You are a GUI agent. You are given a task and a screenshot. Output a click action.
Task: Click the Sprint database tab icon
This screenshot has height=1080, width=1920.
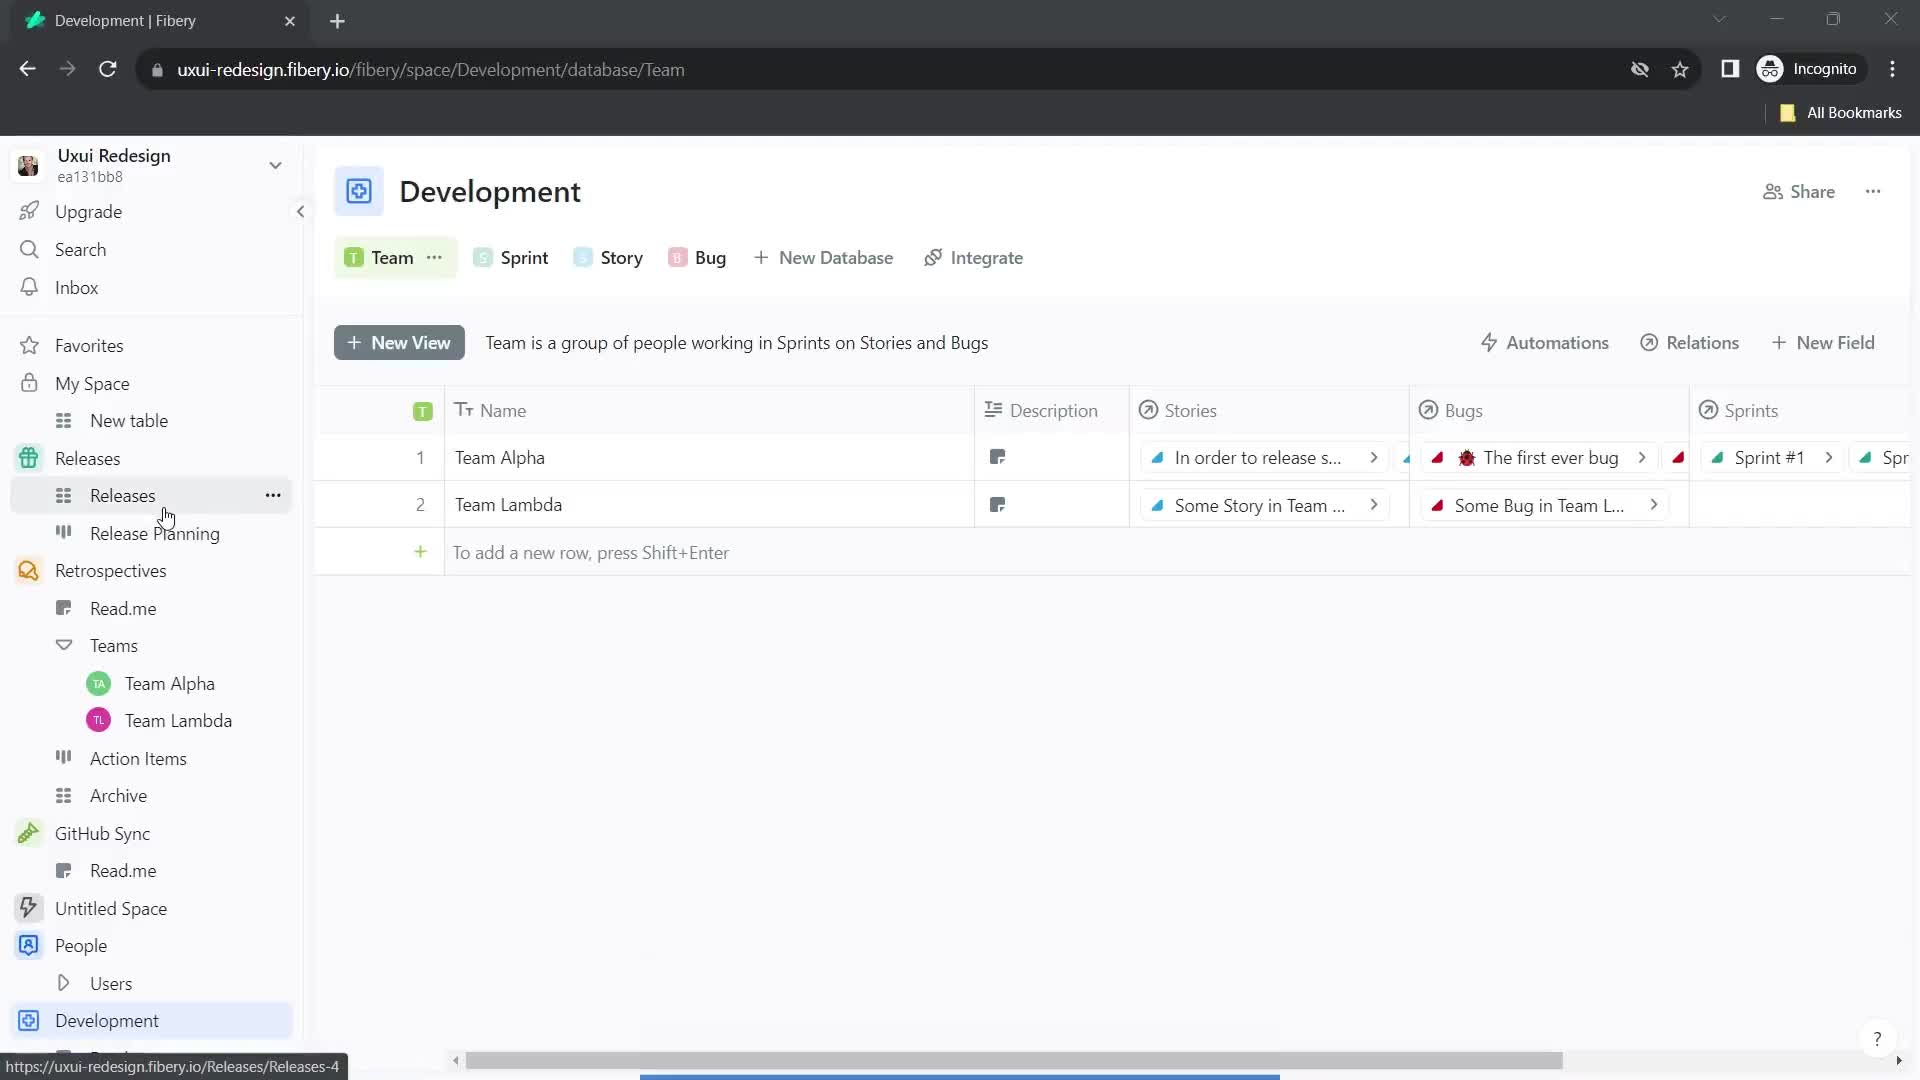coord(483,257)
